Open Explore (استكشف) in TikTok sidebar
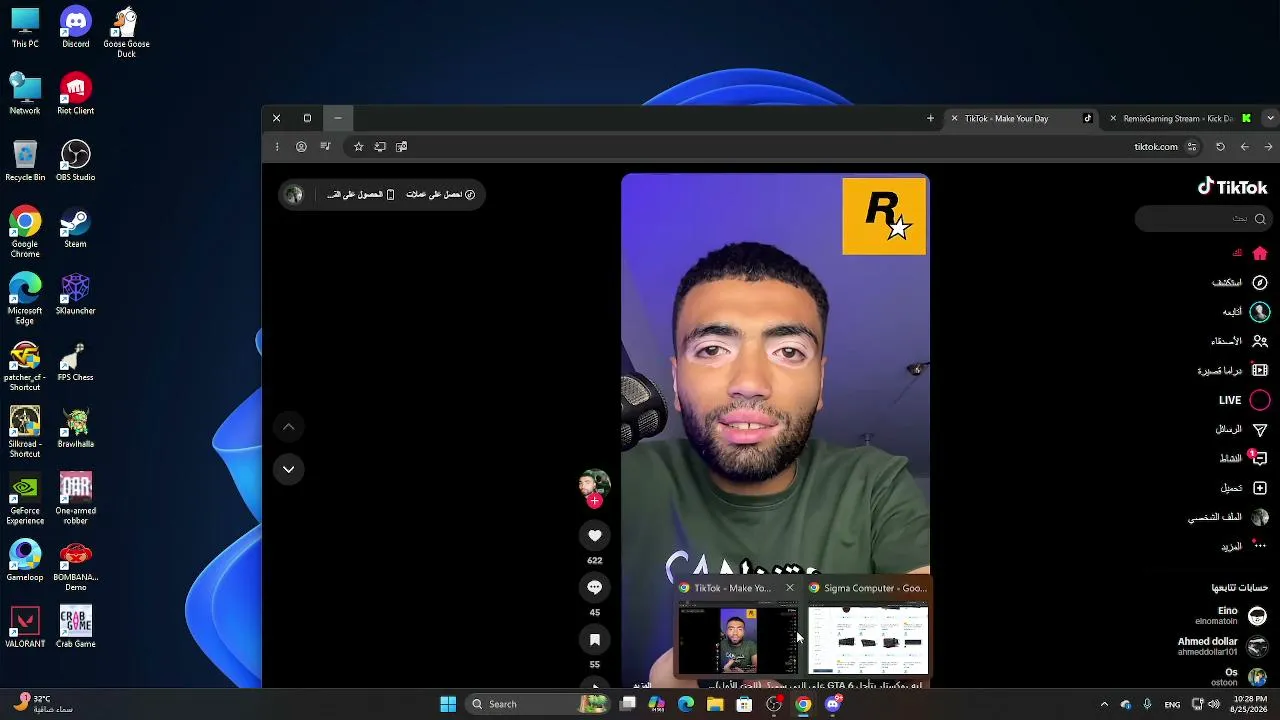 tap(1240, 283)
